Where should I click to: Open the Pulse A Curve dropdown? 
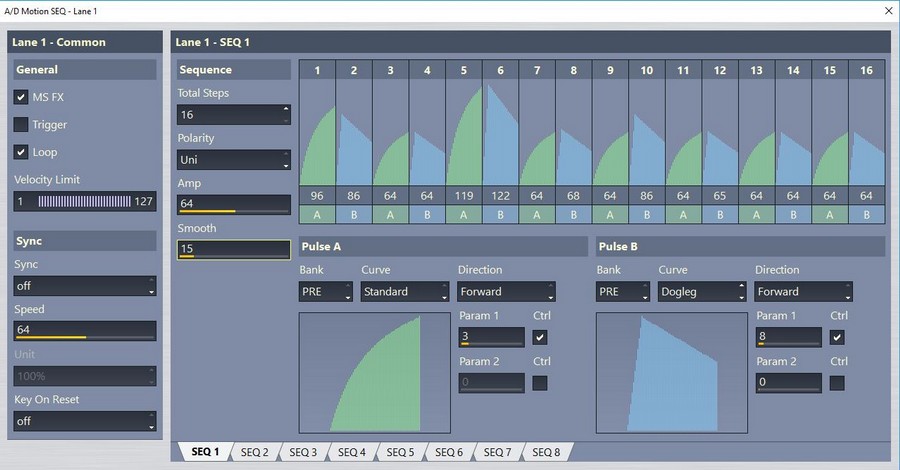403,292
